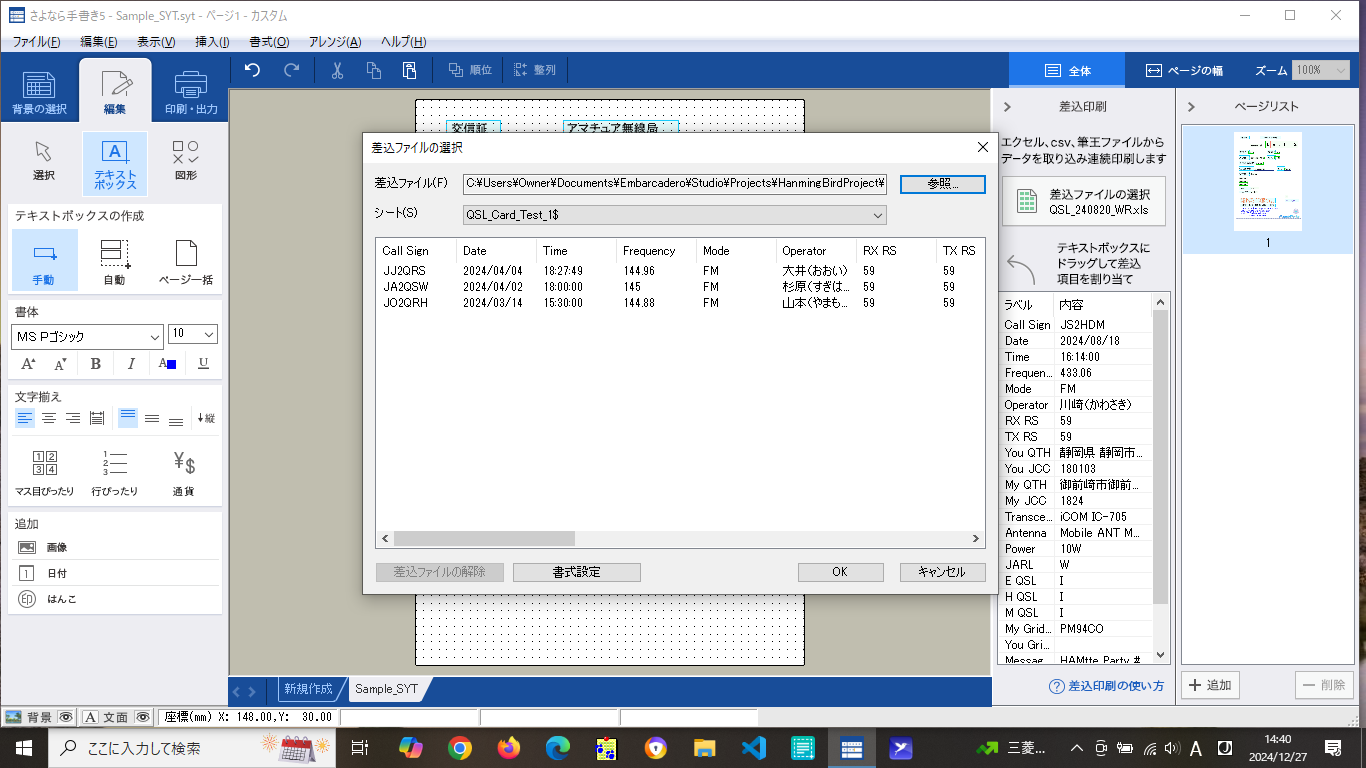Screen dimensions: 1366x768
Task: Click 追加 add page button
Action: tap(1211, 685)
